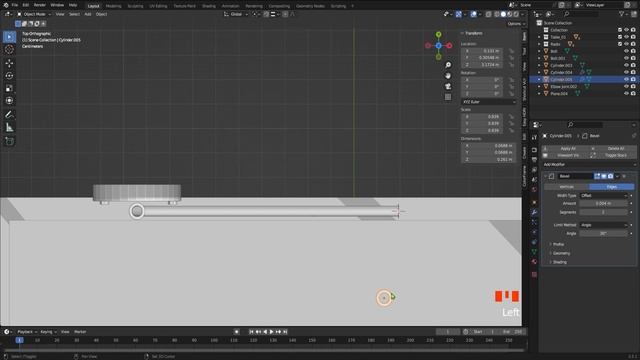Switch to the Shading workspace tab
Image resolution: width=640 pixels, height=360 pixels.
click(x=209, y=6)
